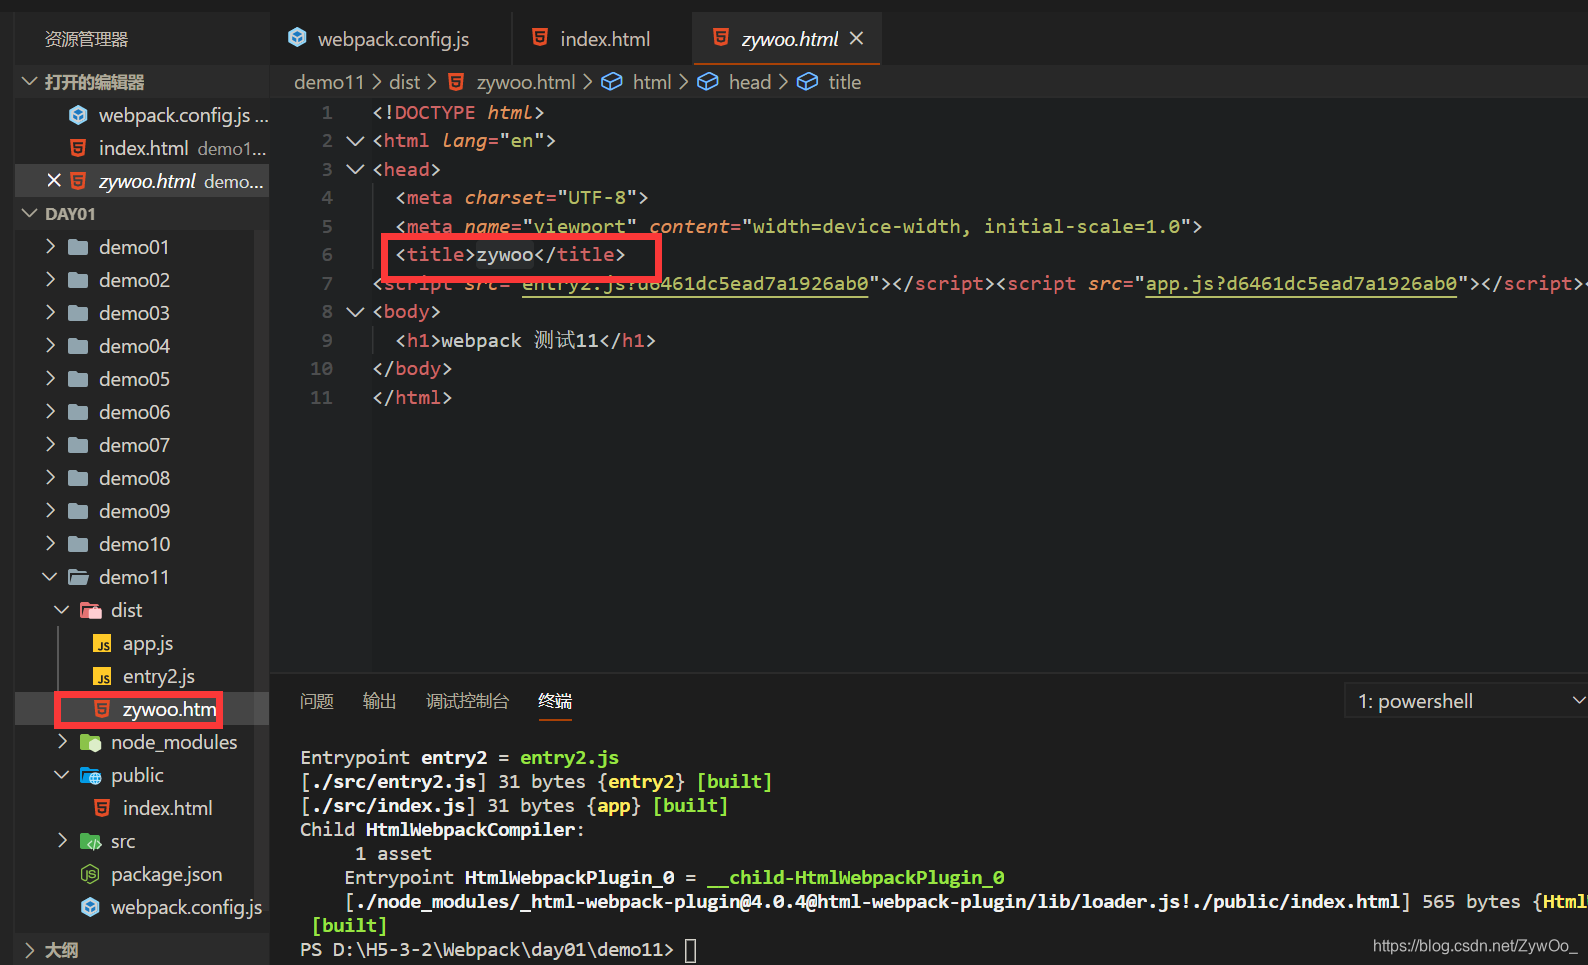Expand the src folder

(x=62, y=840)
